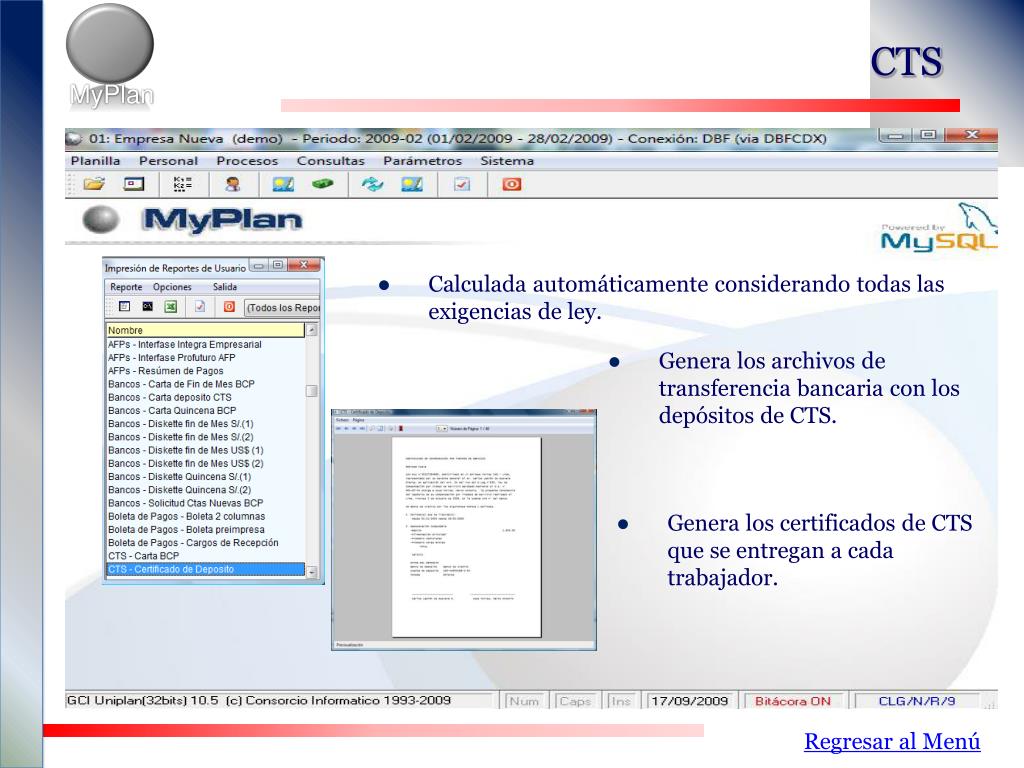
Task: Click the Num status bar indicator
Action: click(524, 701)
